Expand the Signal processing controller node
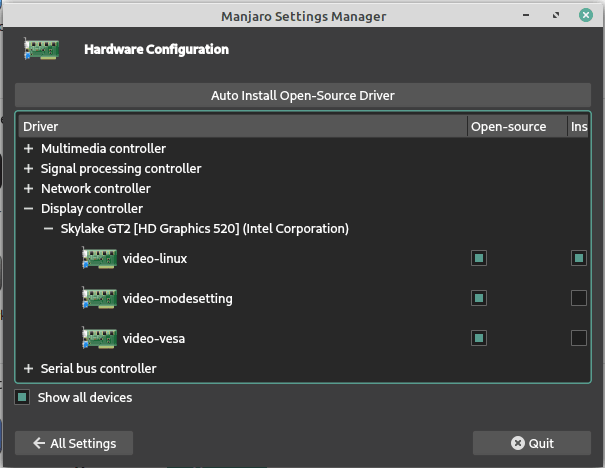This screenshot has height=468, width=605. [x=29, y=169]
